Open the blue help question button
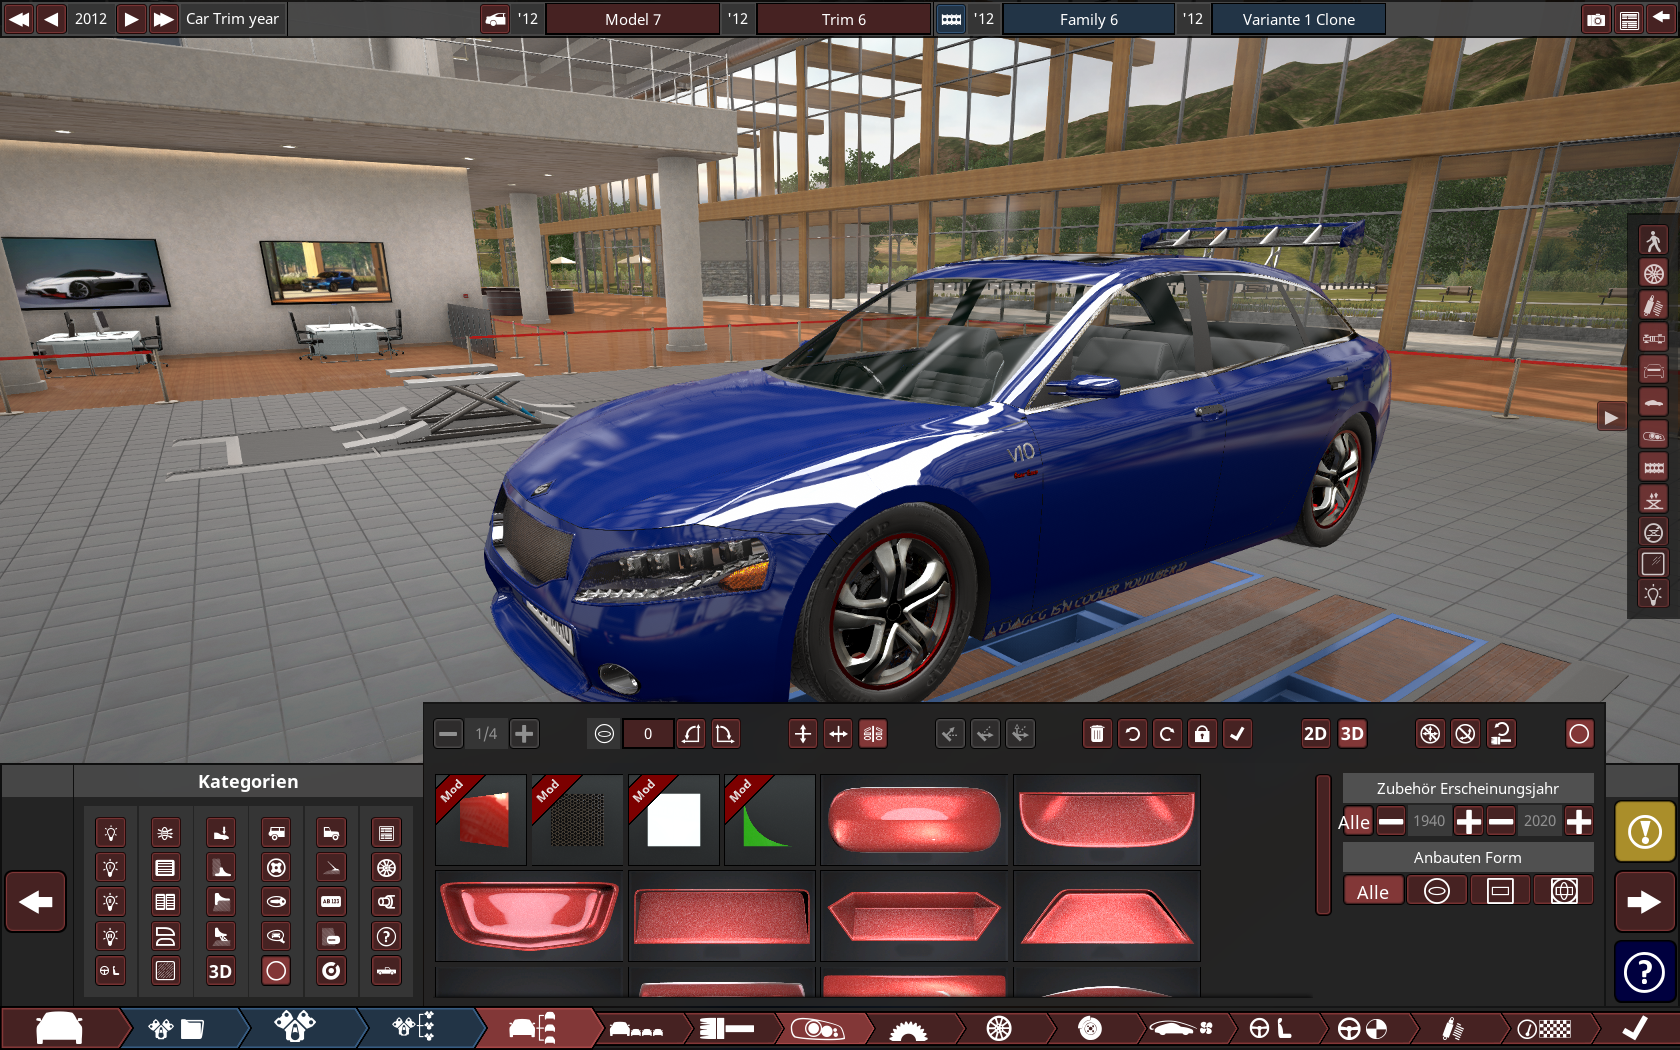Screen dimensions: 1680x1050 point(1645,972)
